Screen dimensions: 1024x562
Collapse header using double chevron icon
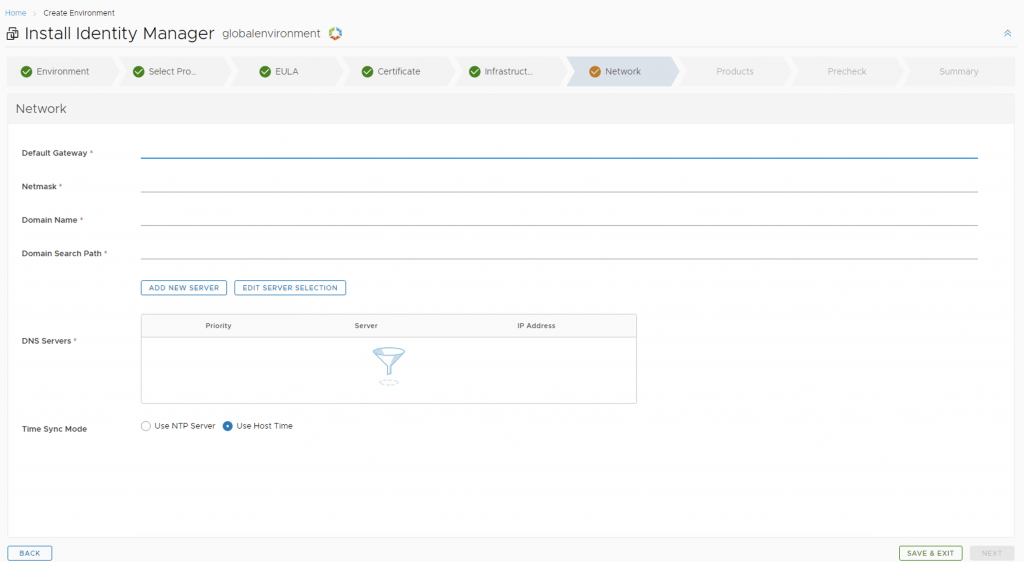1007,33
